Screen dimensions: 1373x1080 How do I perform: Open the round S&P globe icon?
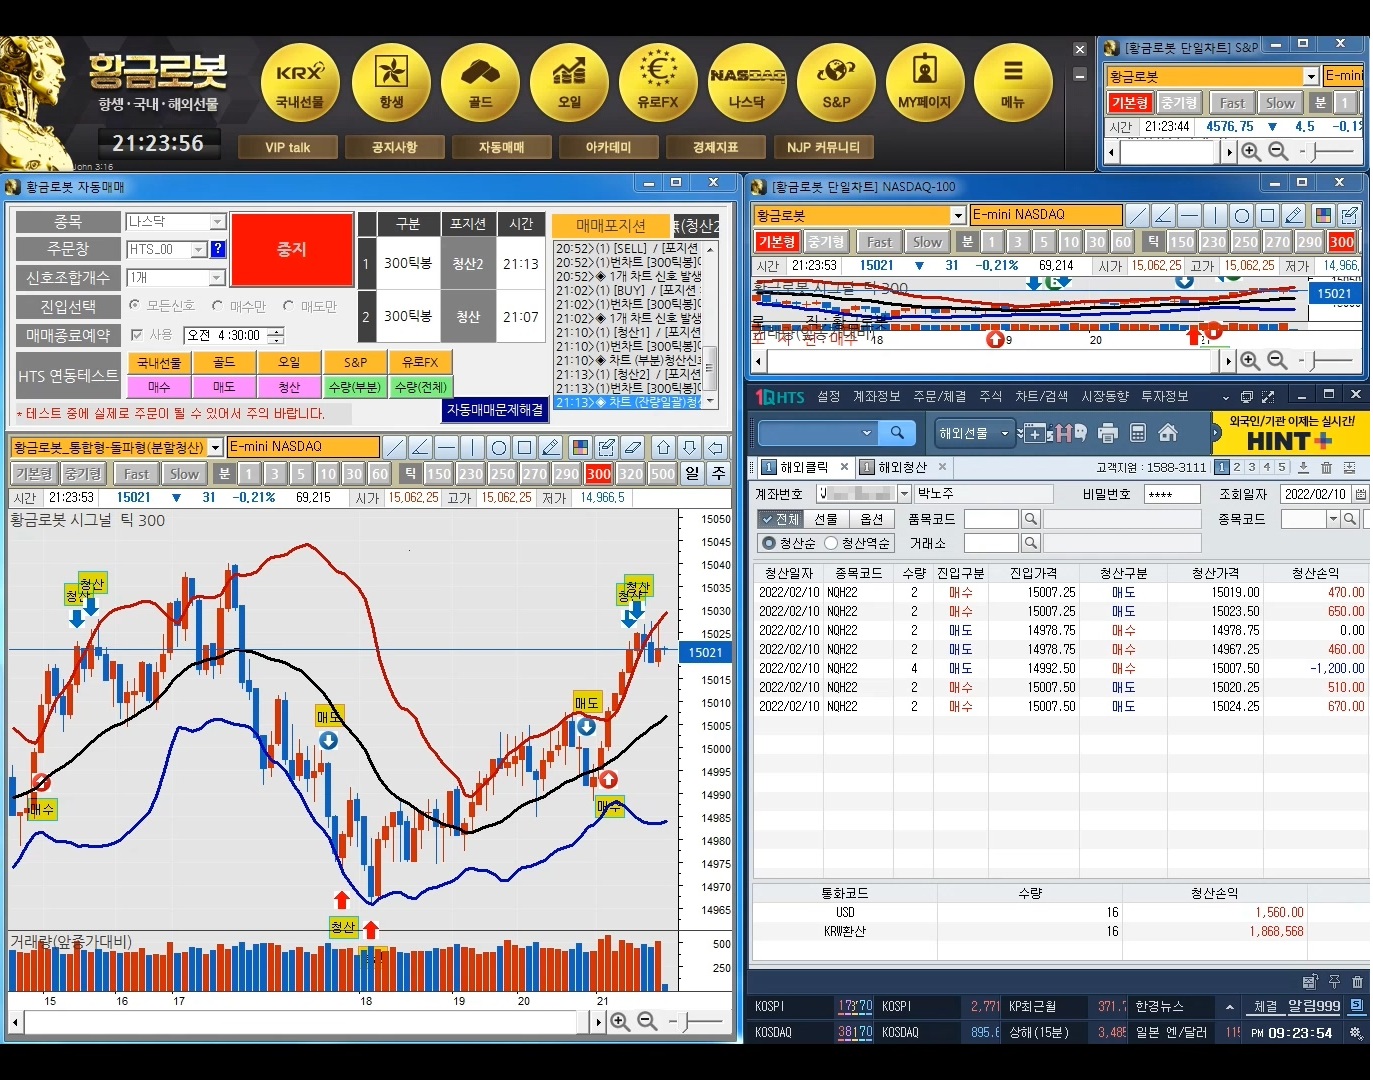pos(836,82)
